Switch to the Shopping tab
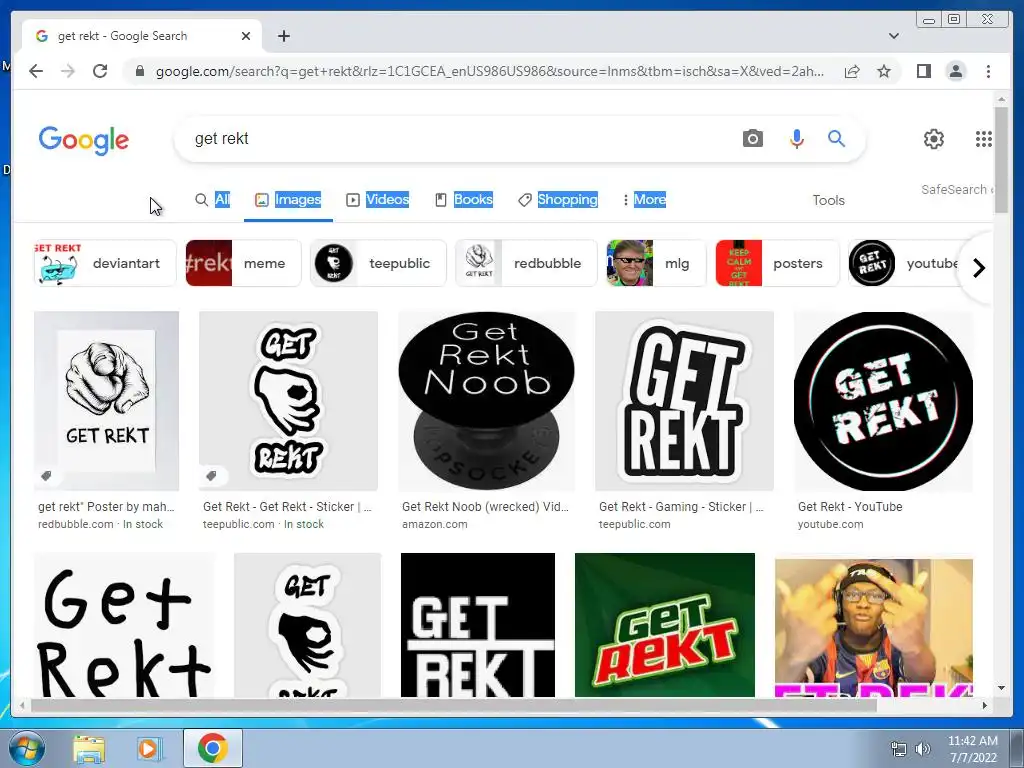 [x=558, y=200]
